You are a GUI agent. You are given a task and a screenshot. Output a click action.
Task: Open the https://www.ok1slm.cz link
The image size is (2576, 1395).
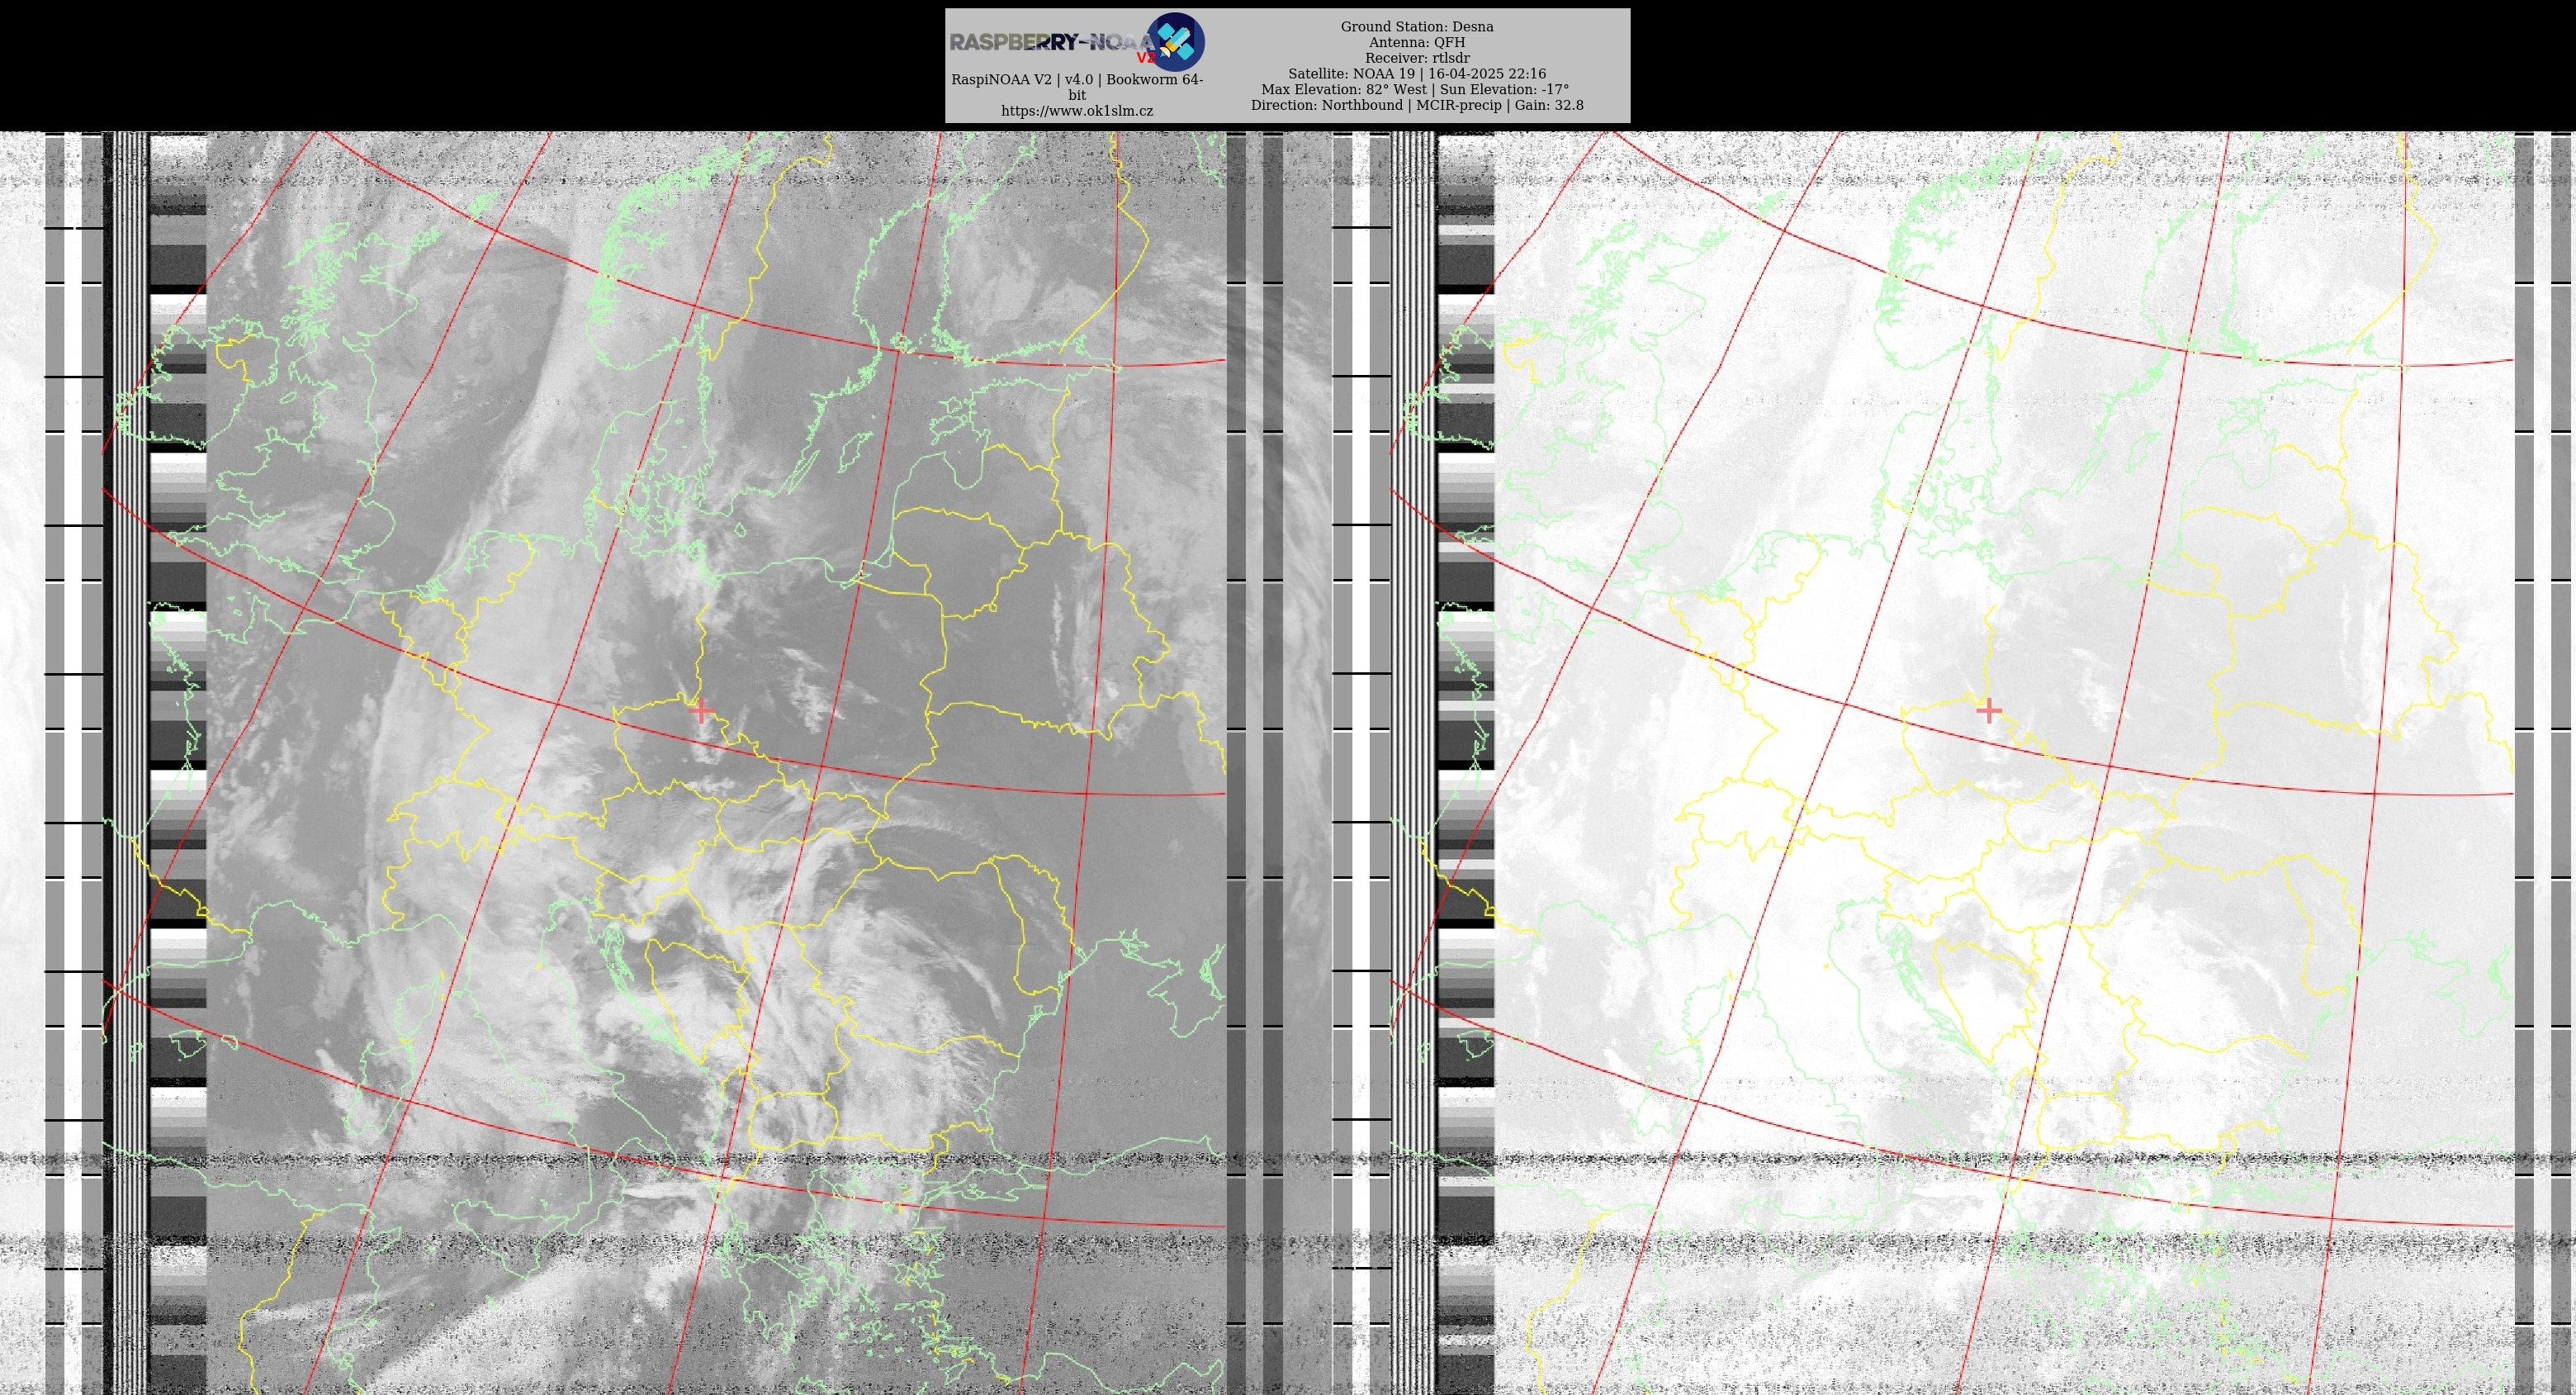(1077, 111)
